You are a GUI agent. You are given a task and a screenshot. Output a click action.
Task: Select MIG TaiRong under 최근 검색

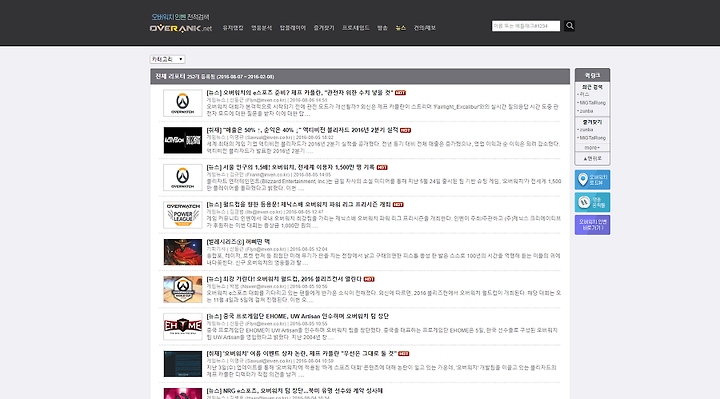pyautogui.click(x=592, y=103)
